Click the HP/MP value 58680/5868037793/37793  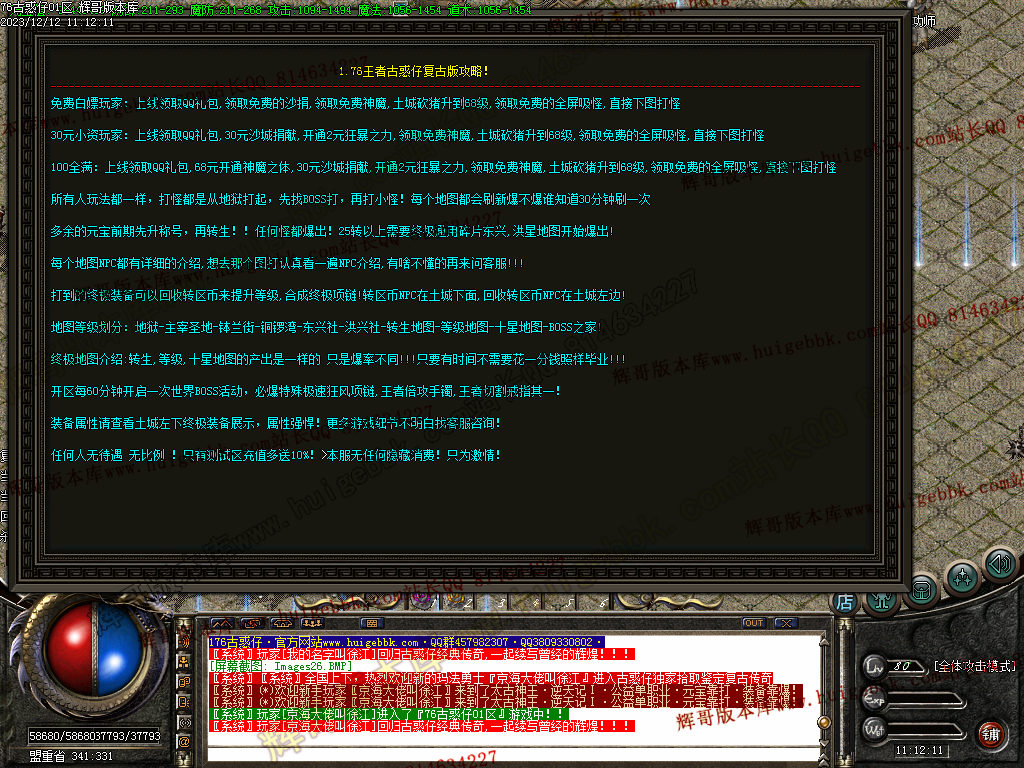[95, 736]
